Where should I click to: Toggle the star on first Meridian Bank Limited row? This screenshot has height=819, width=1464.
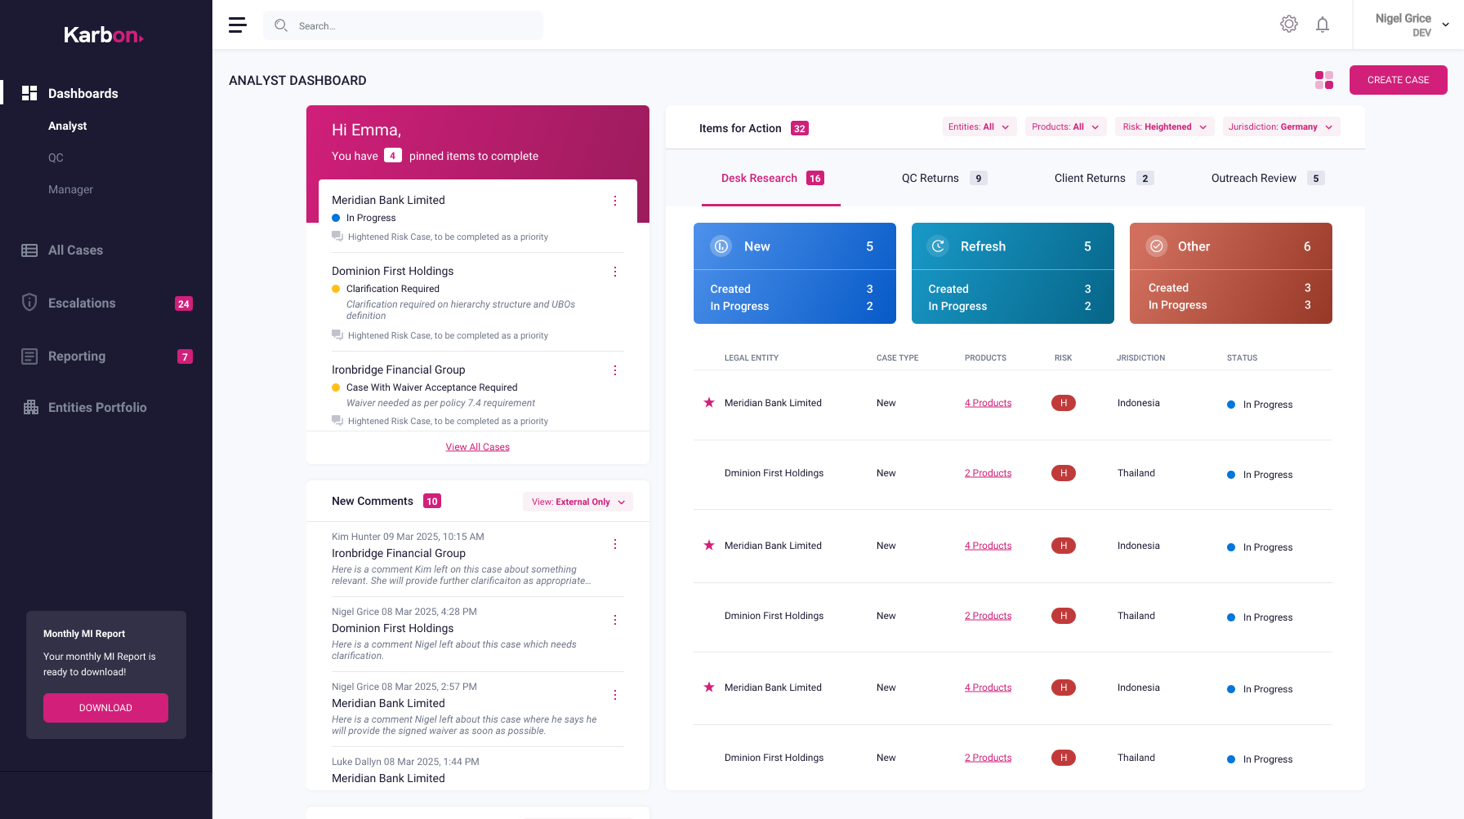pos(709,403)
